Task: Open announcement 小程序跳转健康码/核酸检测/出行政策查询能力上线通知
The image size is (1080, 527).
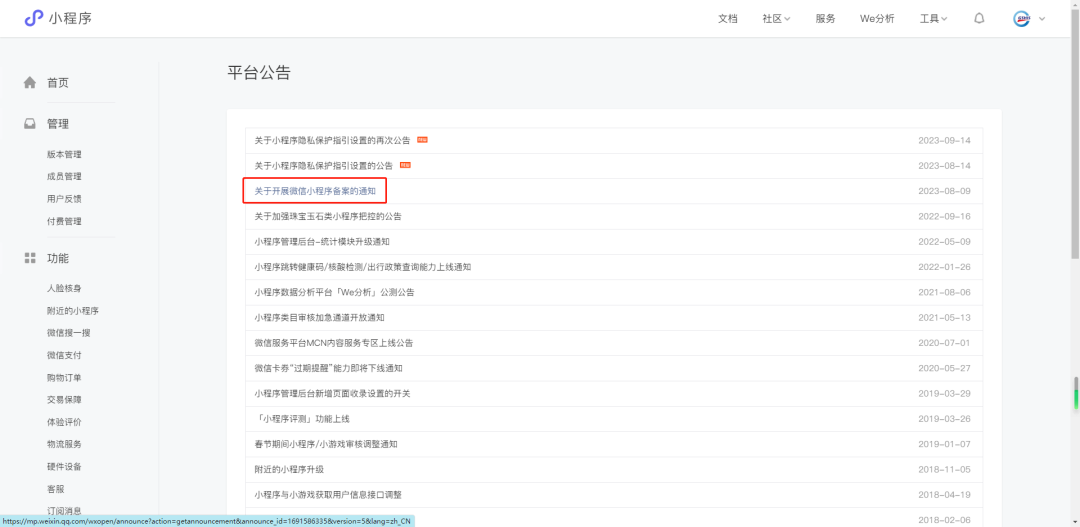Action: tap(362, 267)
